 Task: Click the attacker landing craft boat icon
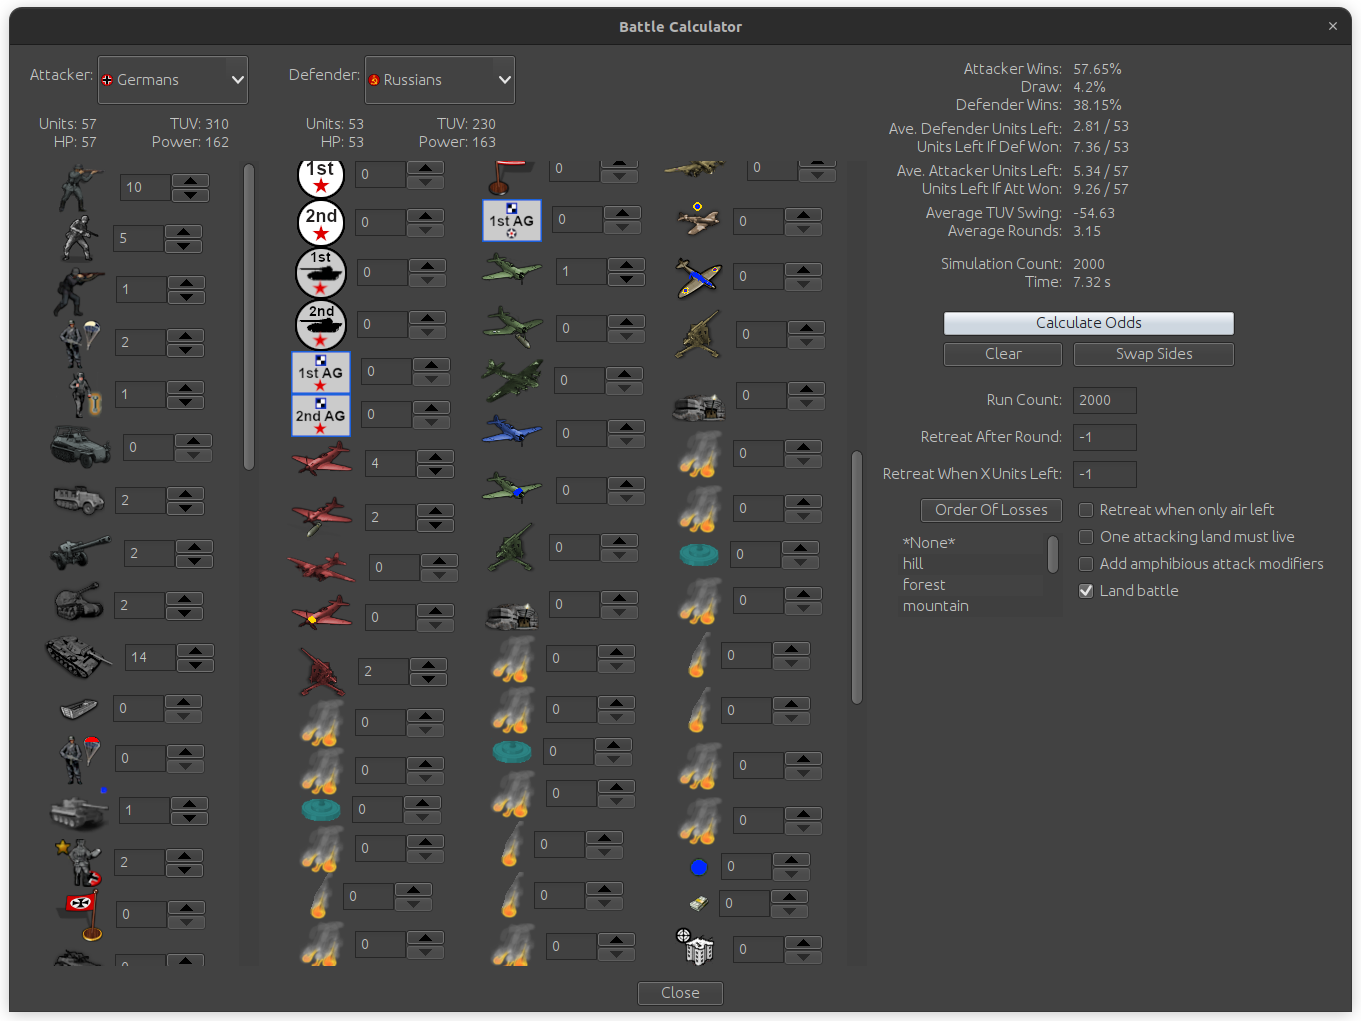point(78,708)
